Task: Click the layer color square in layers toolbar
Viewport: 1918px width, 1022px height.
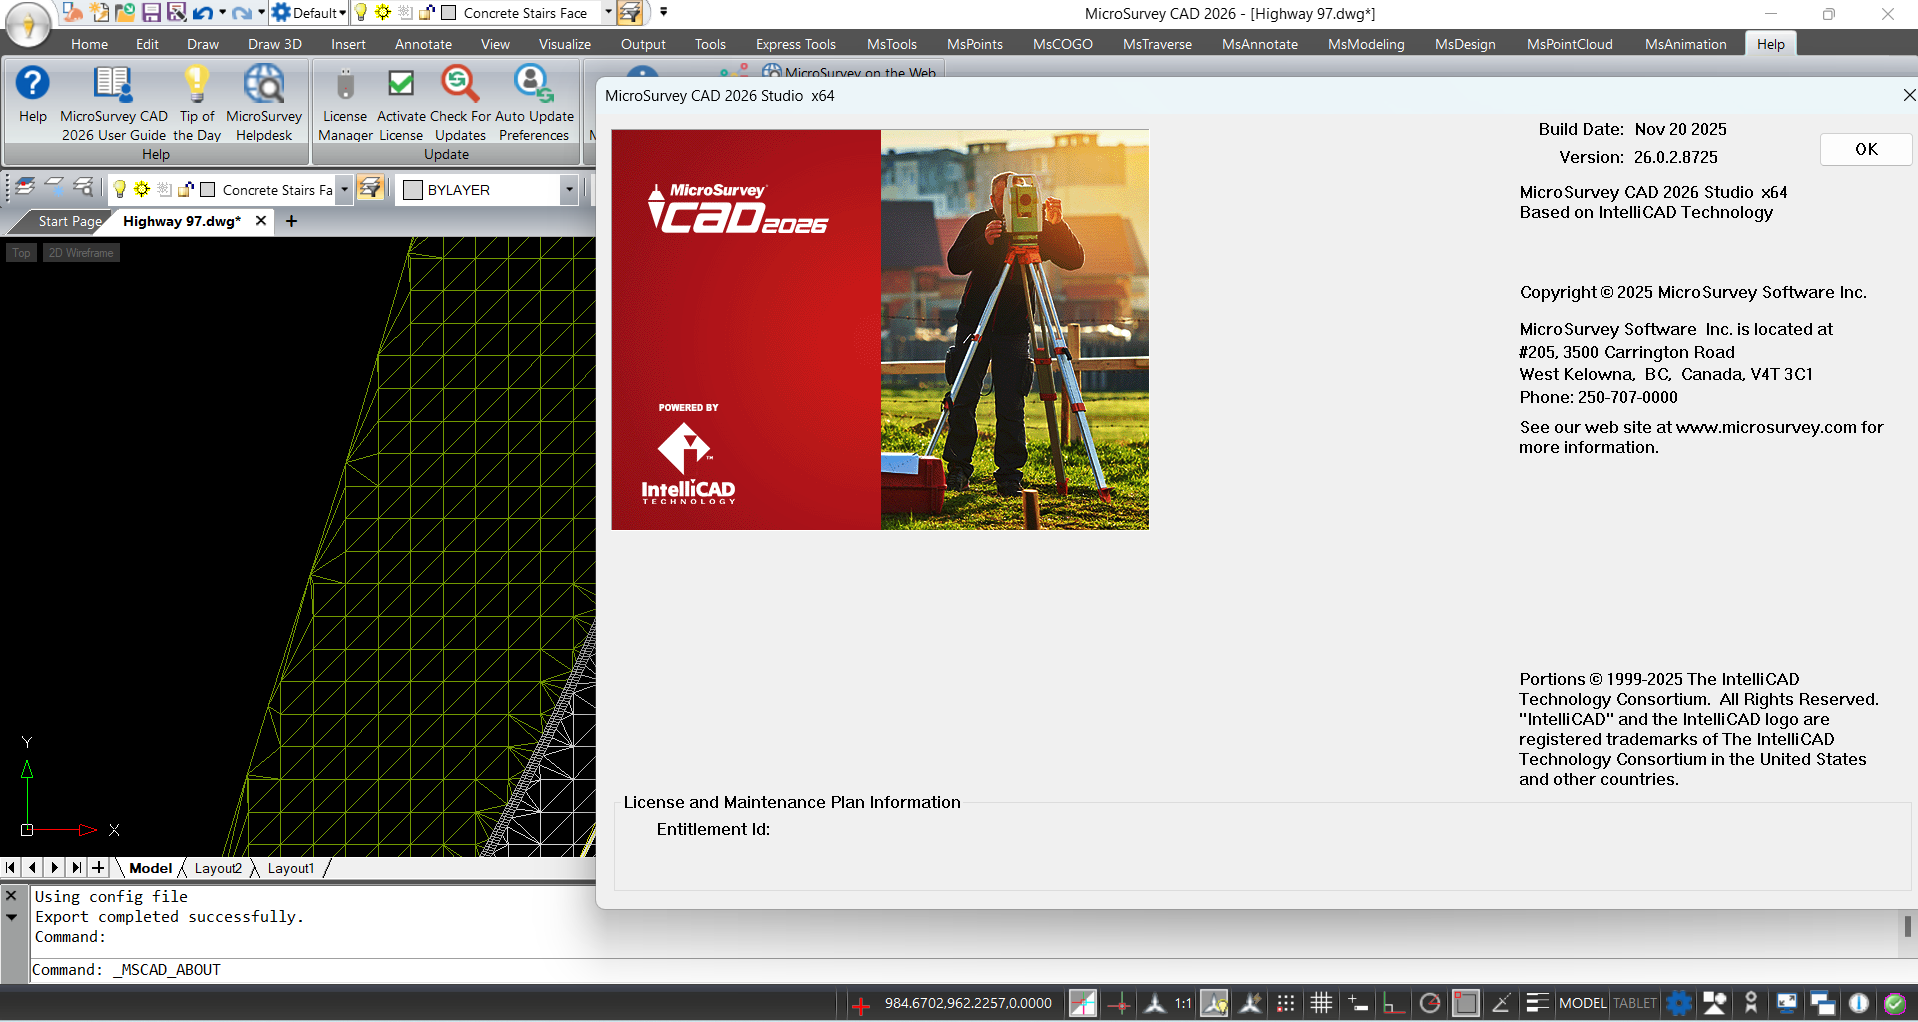Action: click(x=208, y=189)
